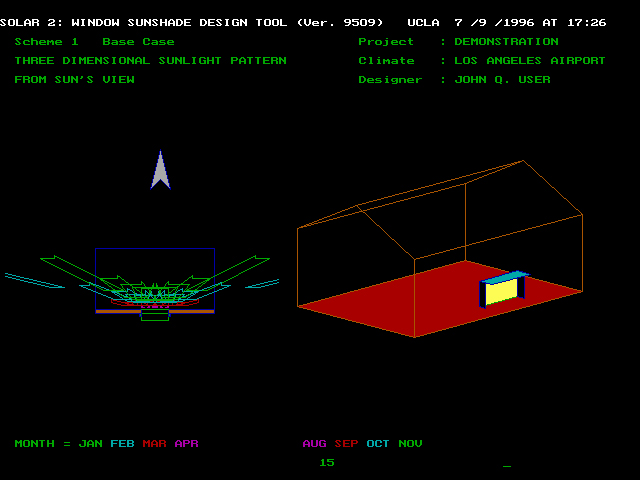Image resolution: width=640 pixels, height=480 pixels.
Task: Click the 'UCLA' text in header
Action: 423,22
